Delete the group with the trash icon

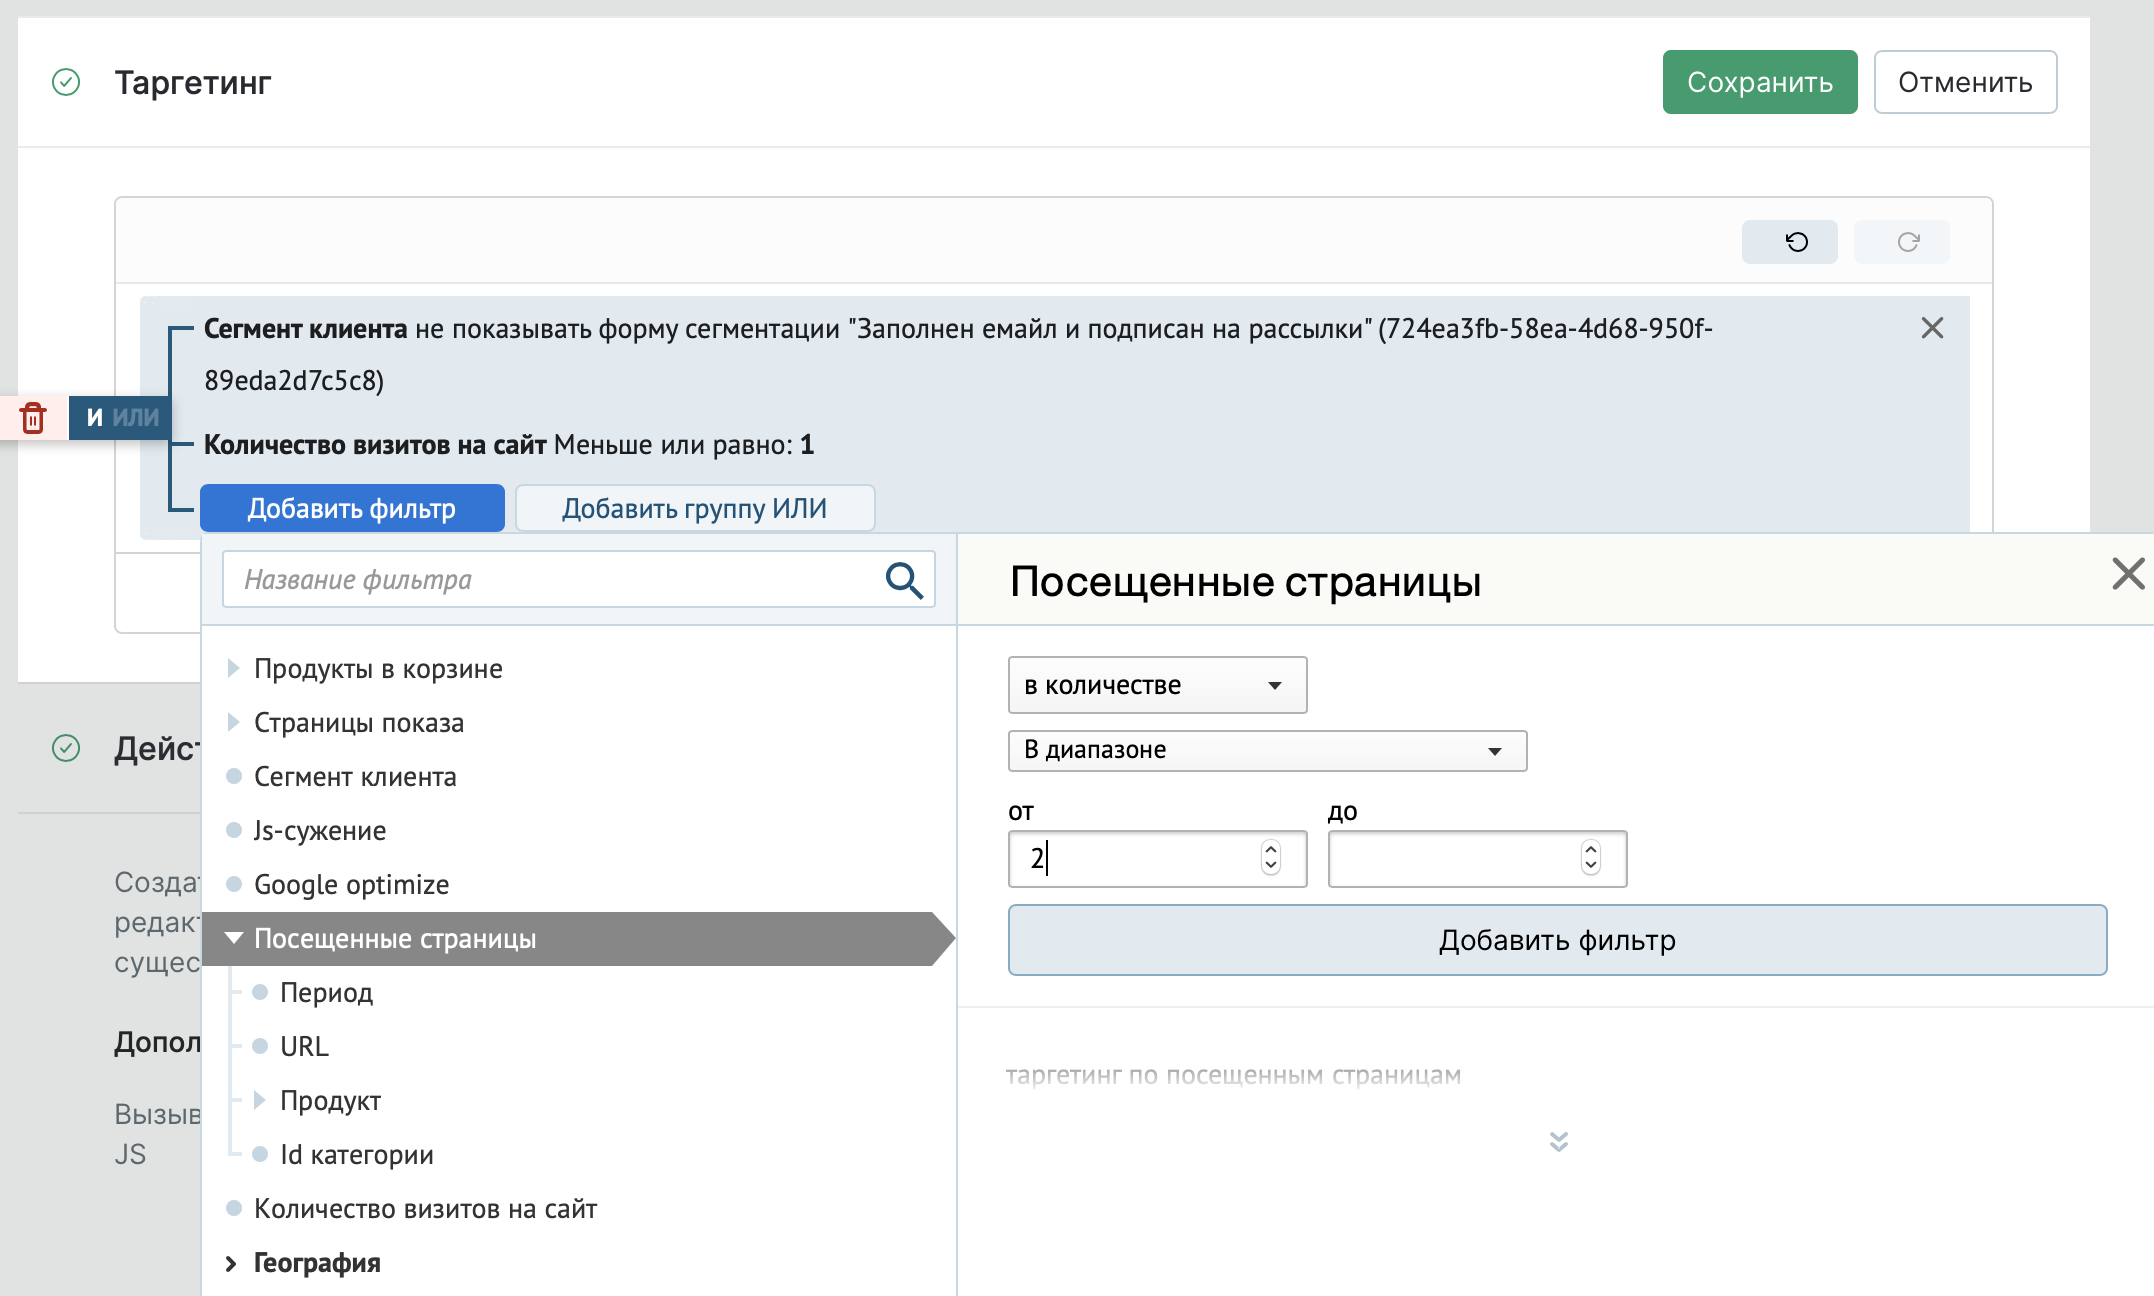pos(33,417)
